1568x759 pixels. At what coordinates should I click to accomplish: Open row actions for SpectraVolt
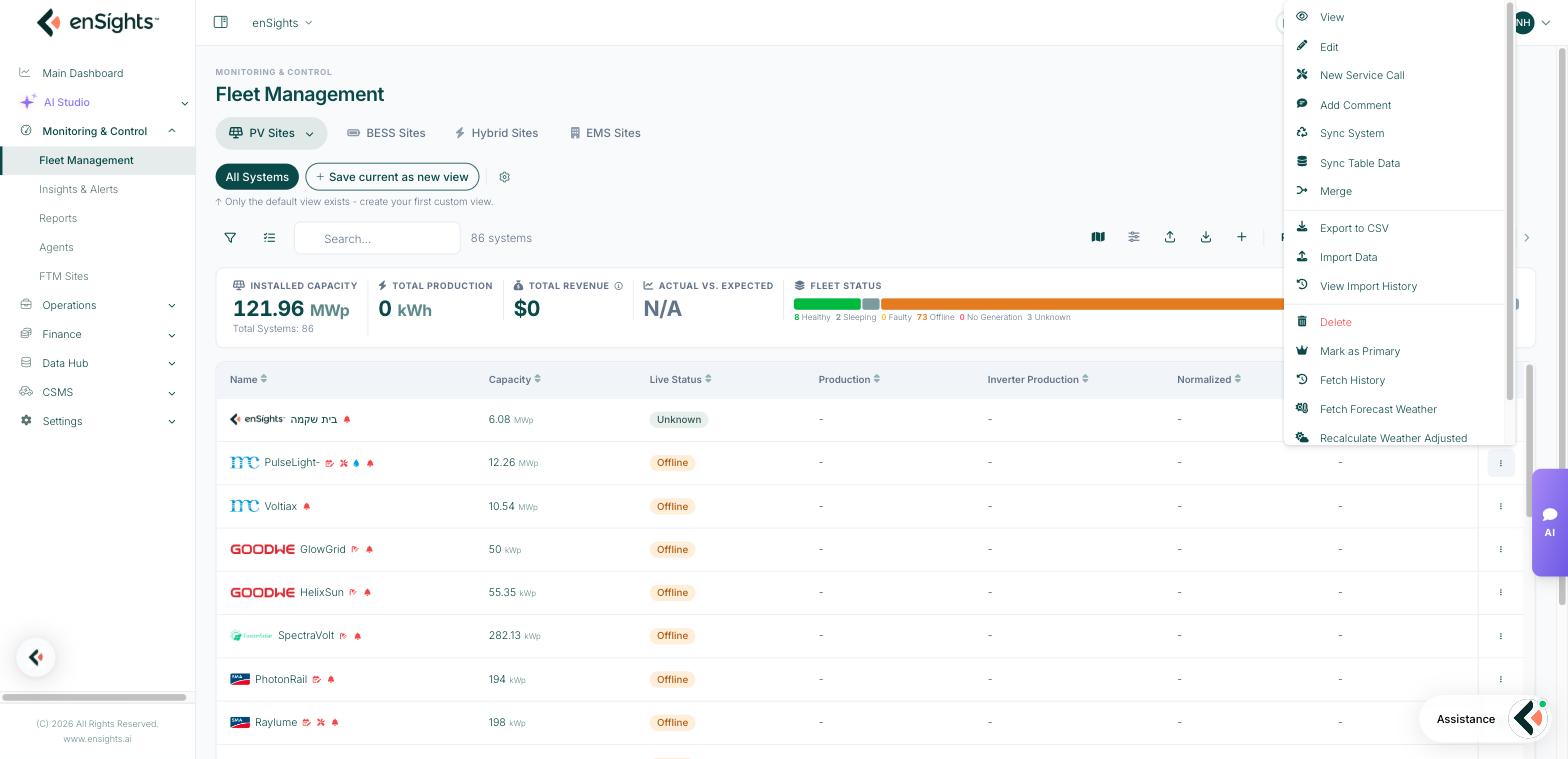click(1501, 636)
